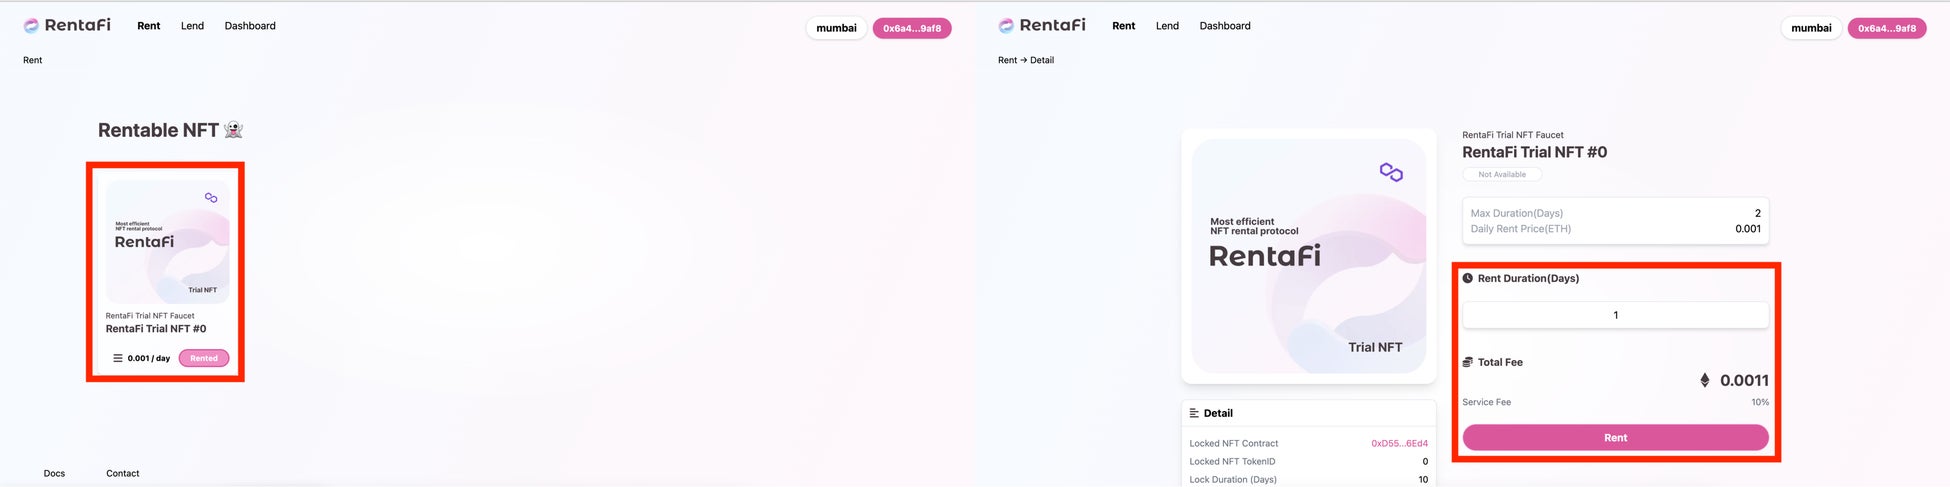This screenshot has width=1950, height=487.
Task: Click the Polygon chain icon on the small NFT card
Action: [x=211, y=198]
